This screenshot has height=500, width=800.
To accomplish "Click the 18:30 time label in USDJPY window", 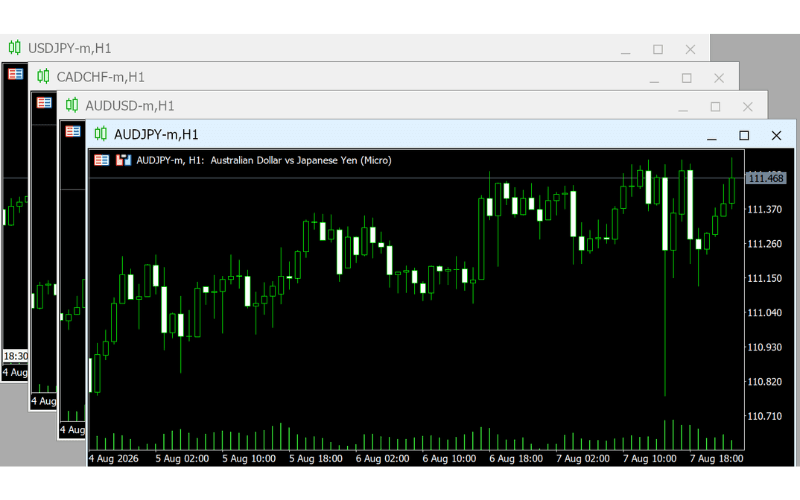I will (x=16, y=356).
